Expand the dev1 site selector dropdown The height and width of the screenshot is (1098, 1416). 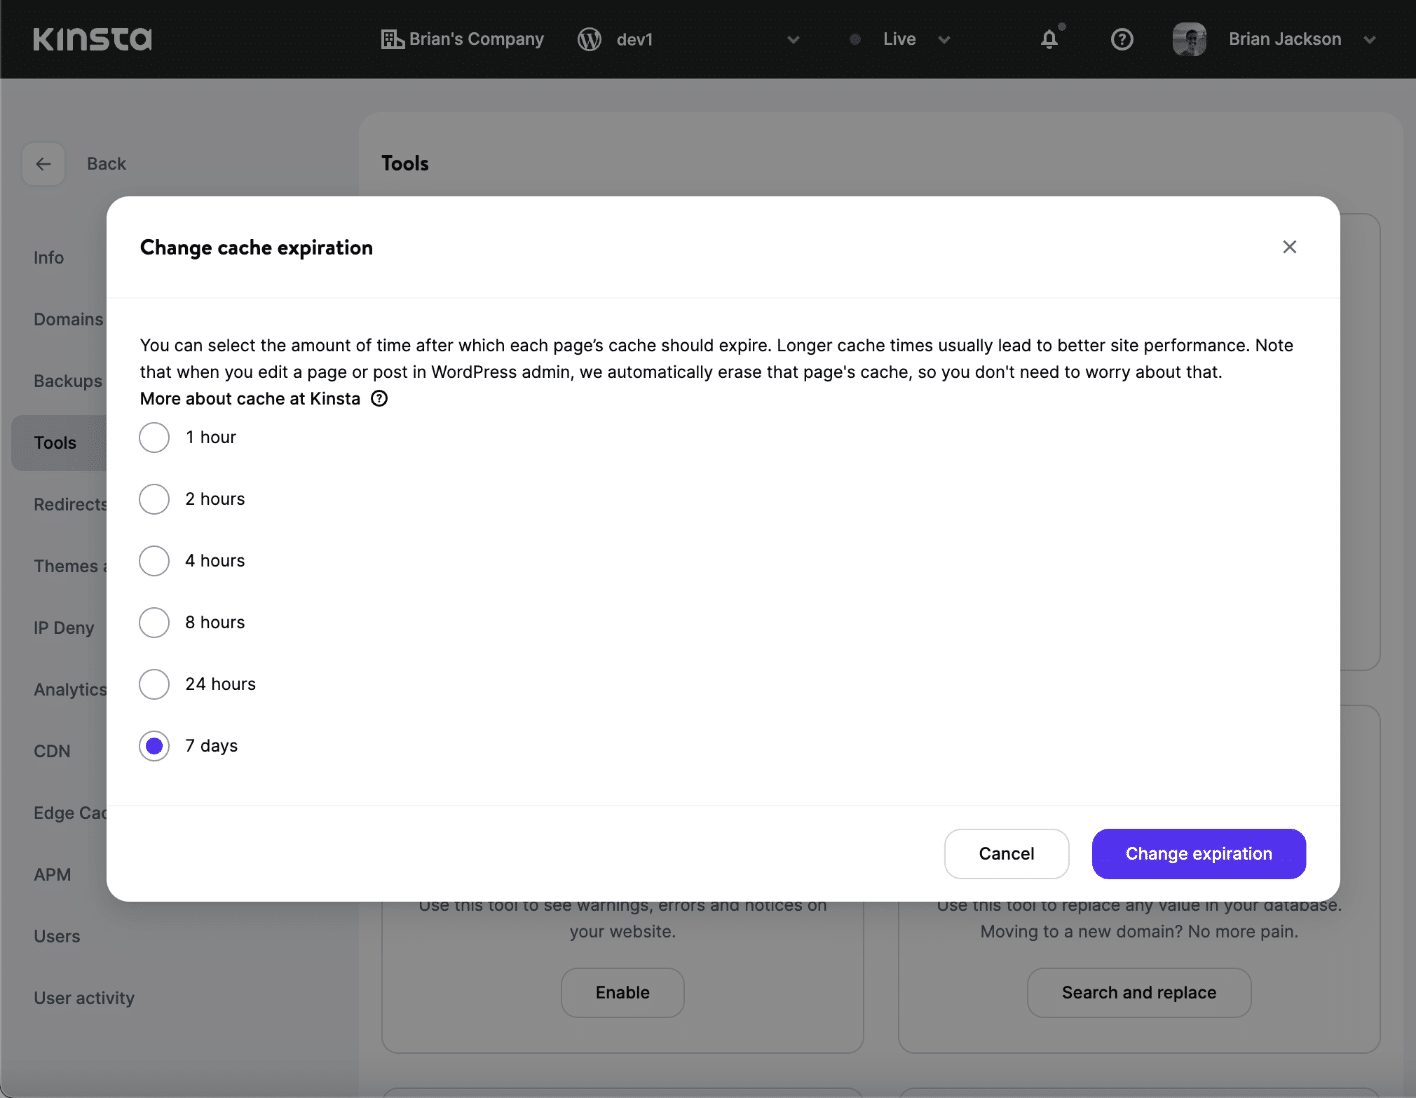pos(793,39)
